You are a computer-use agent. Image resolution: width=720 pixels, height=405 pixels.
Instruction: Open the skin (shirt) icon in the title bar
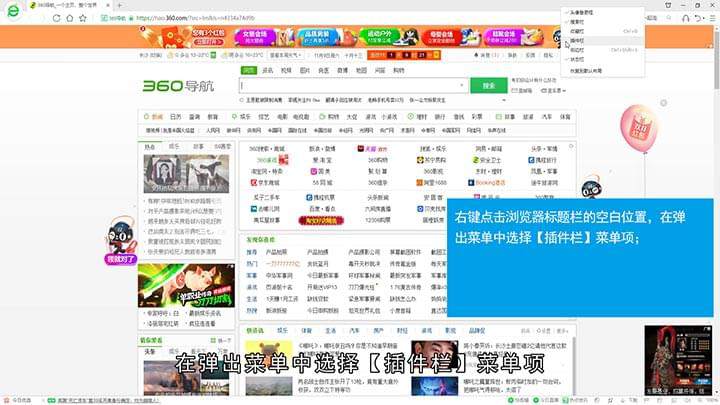668,6
